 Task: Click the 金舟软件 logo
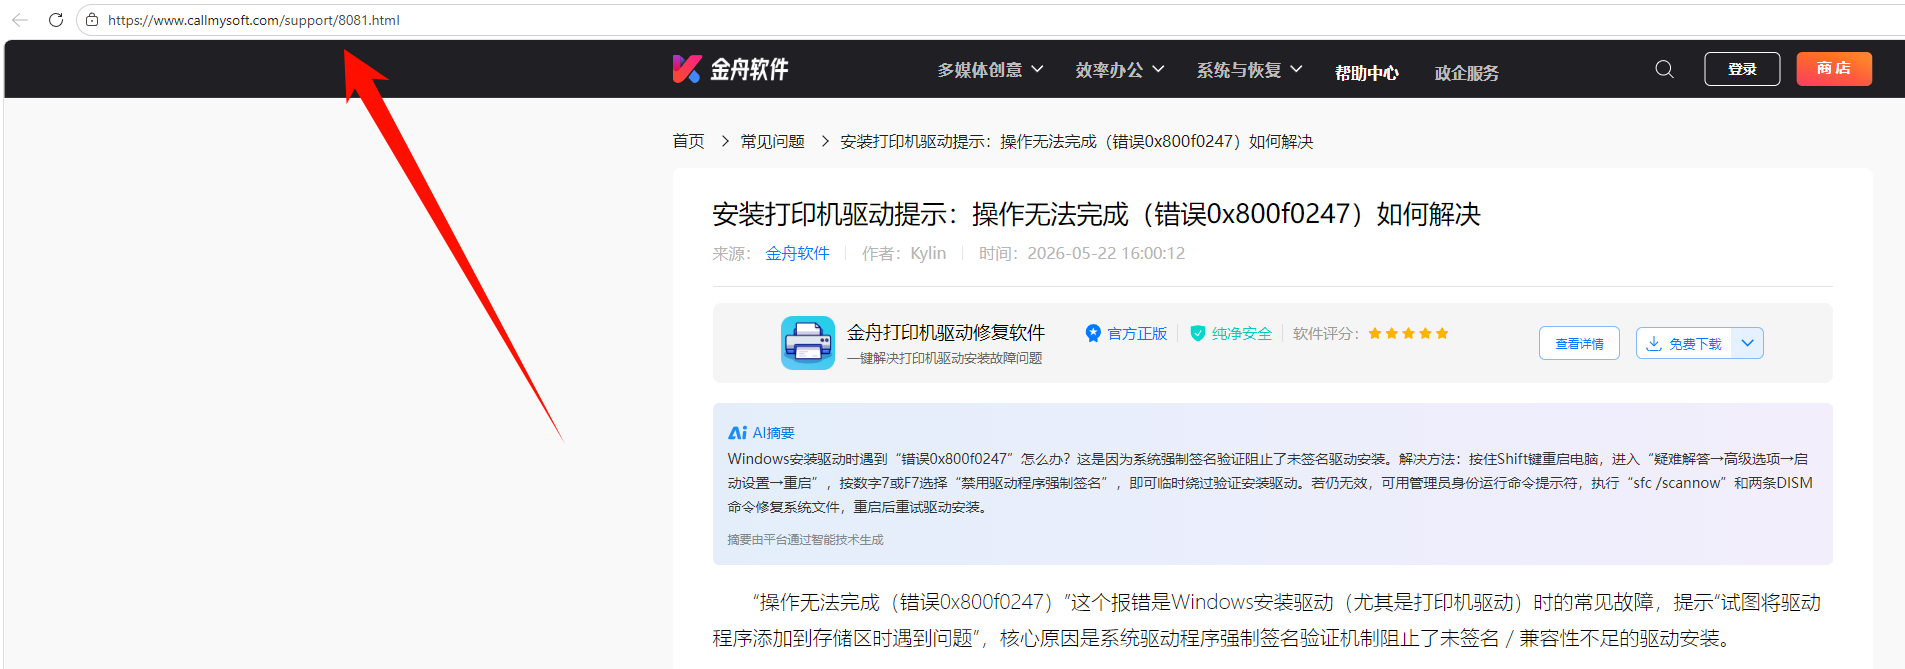pos(731,69)
